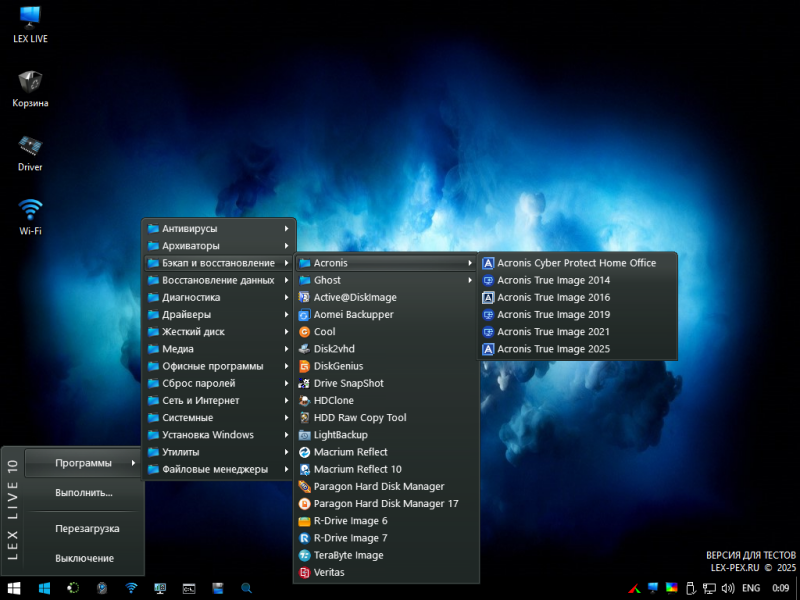Launch Macrium Reflect 10
800x600 pixels.
pos(357,469)
